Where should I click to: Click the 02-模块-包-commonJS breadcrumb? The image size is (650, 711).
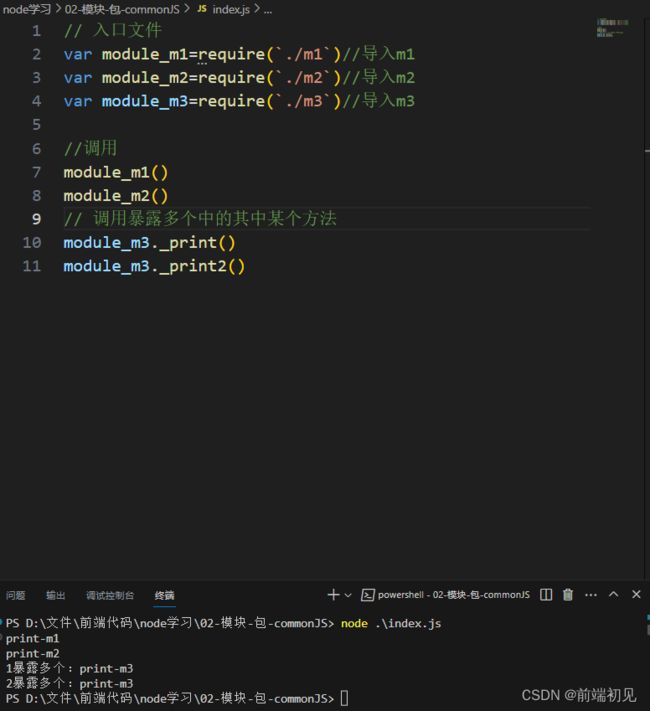coord(122,9)
